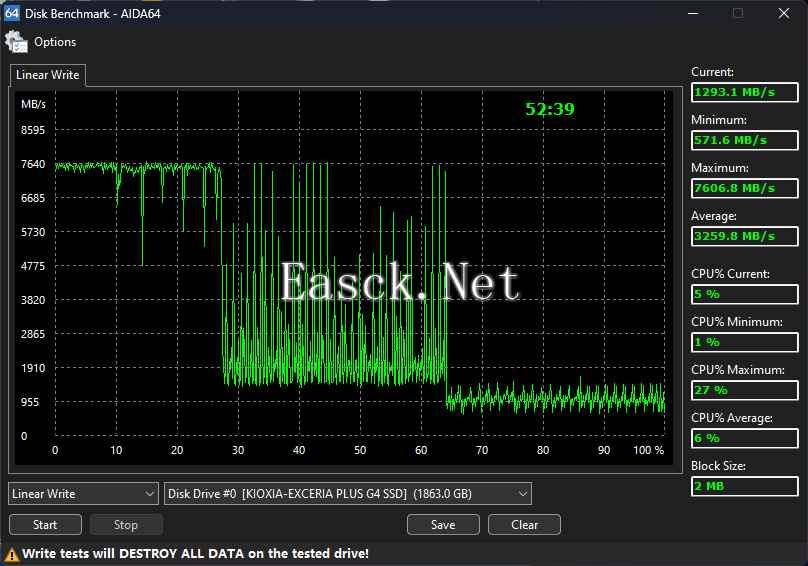Image resolution: width=808 pixels, height=566 pixels.
Task: Click the elapsed time 52:39 on graph
Action: tap(549, 109)
